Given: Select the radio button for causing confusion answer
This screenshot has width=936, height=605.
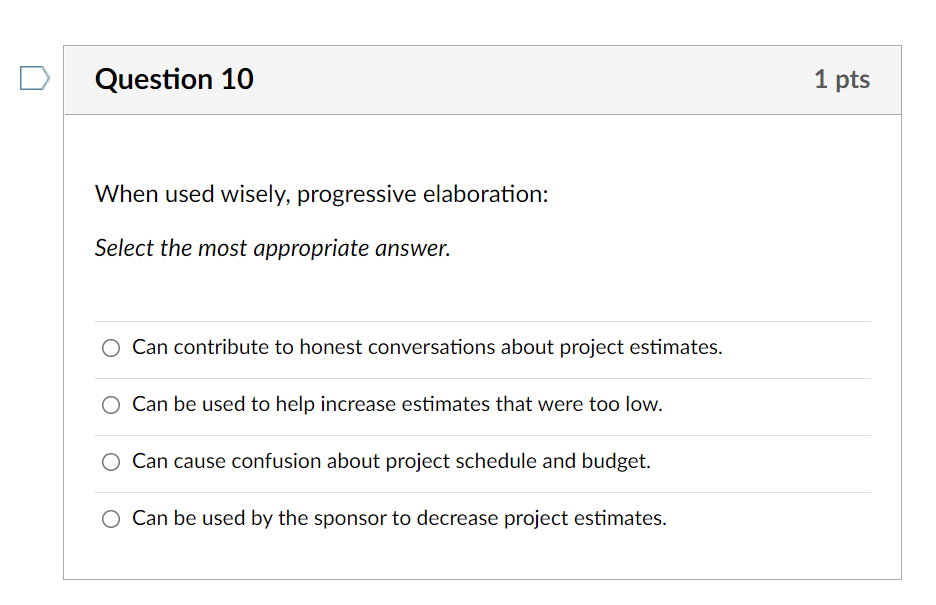Looking at the screenshot, I should (110, 462).
